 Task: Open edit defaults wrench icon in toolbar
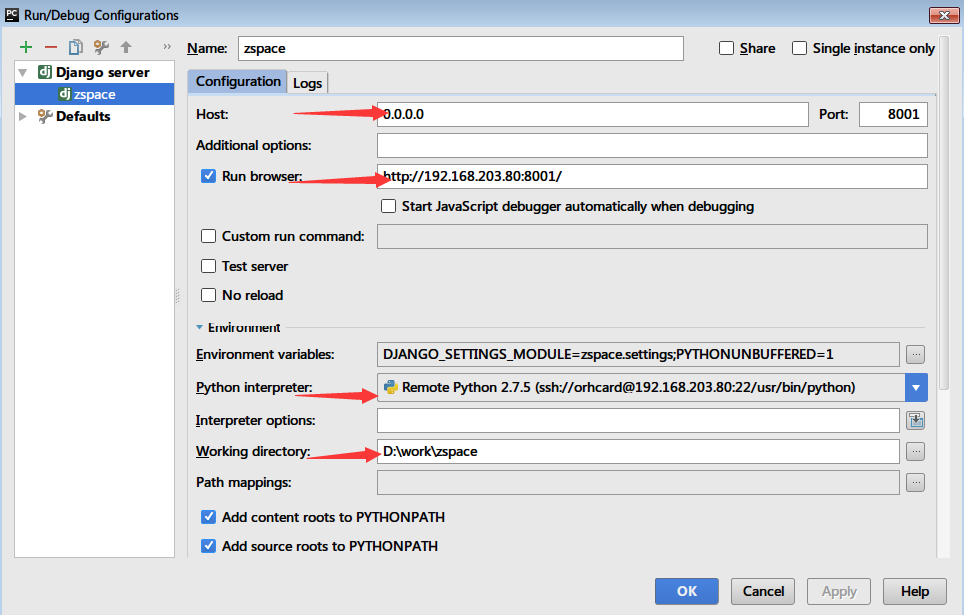pos(100,47)
